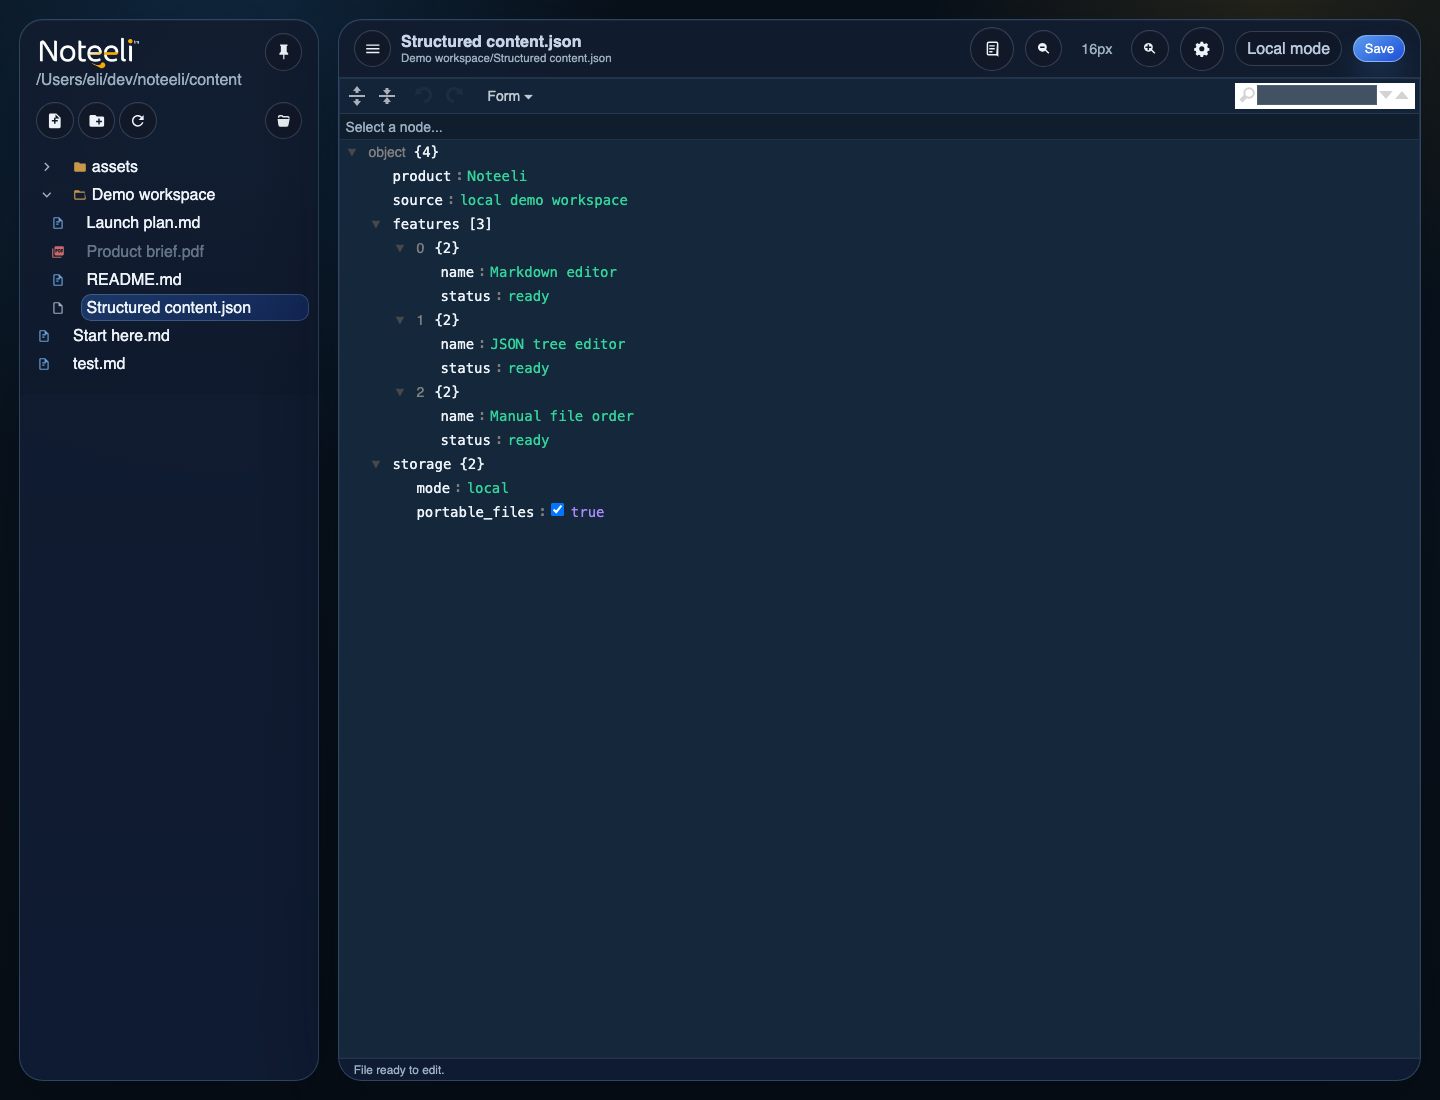Click the assets folder icon
Image resolution: width=1440 pixels, height=1100 pixels.
pyautogui.click(x=80, y=167)
